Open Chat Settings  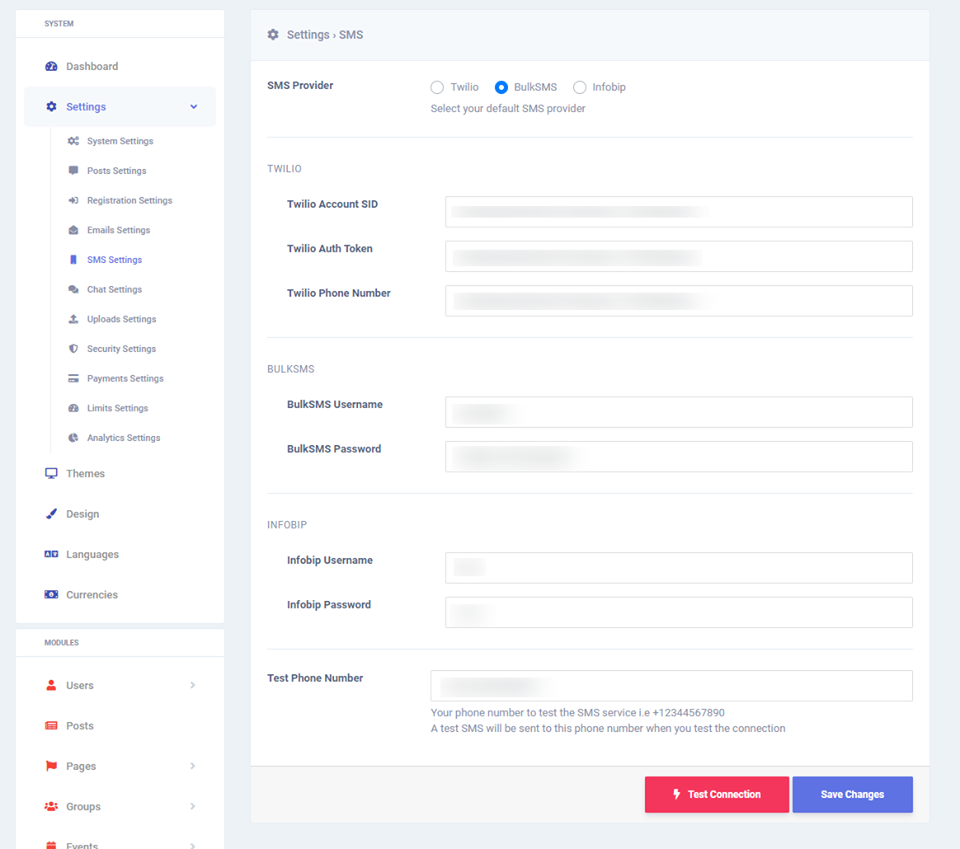pos(114,289)
